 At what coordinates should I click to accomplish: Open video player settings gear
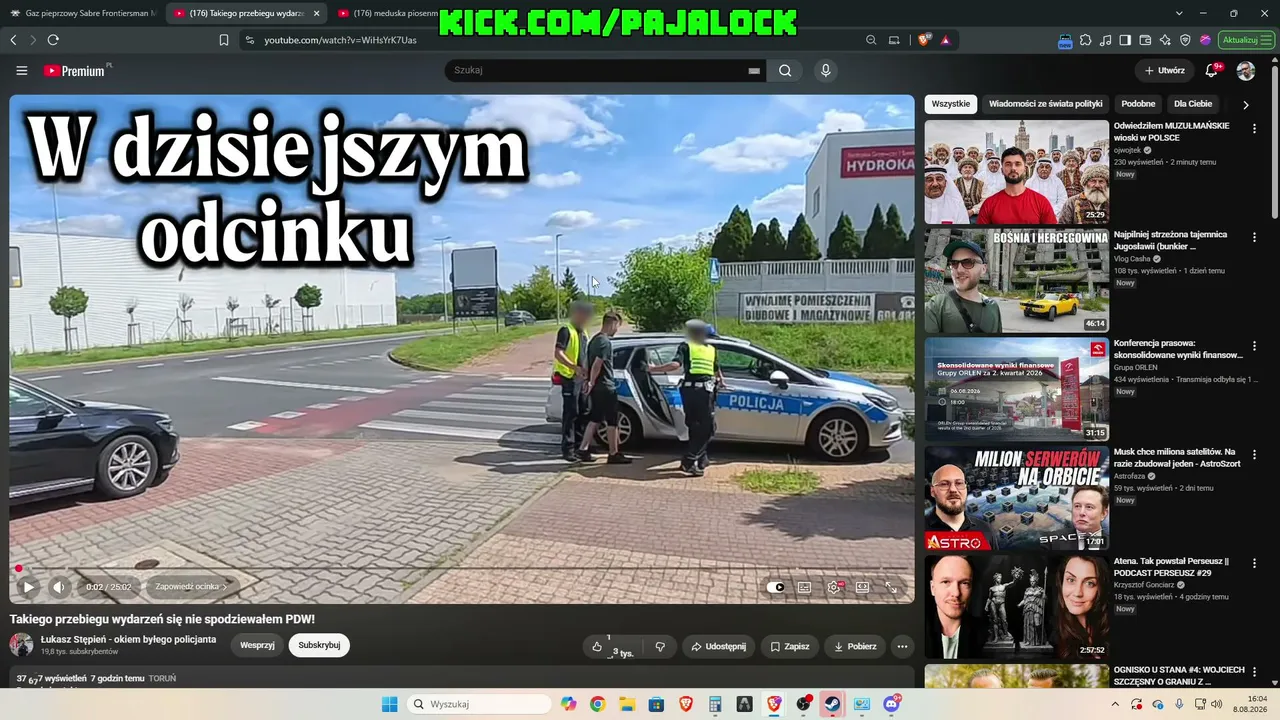(833, 587)
